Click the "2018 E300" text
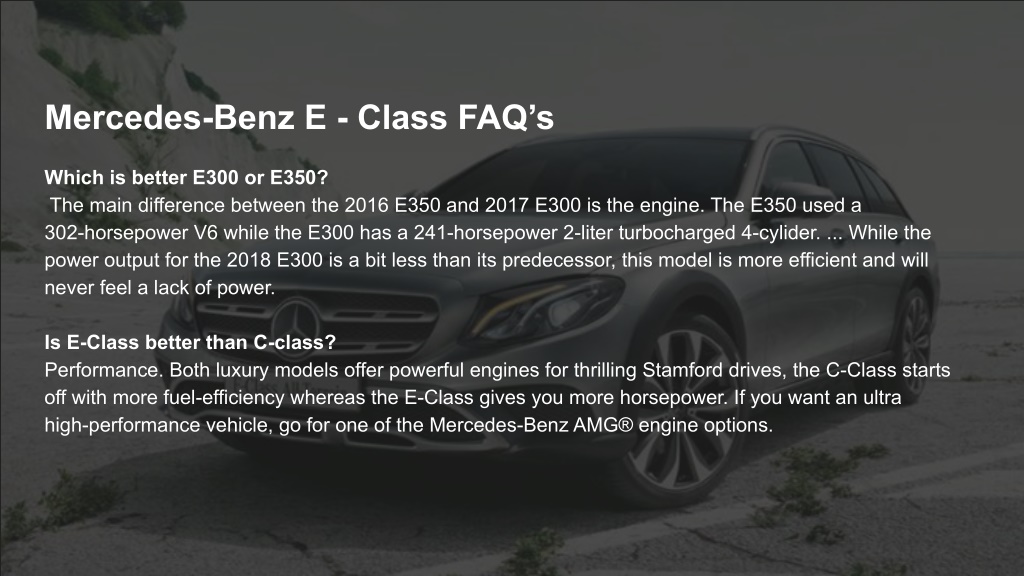Viewport: 1024px width, 576px height. (275, 261)
